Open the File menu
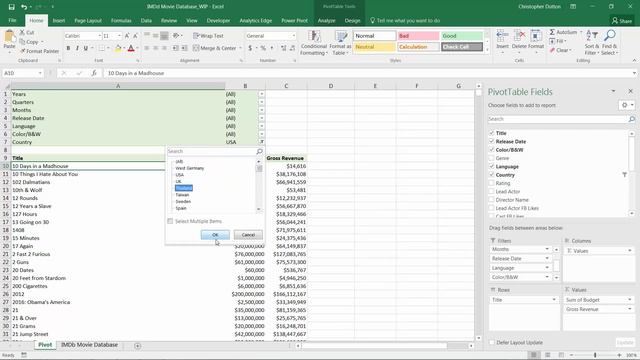 [12, 20]
